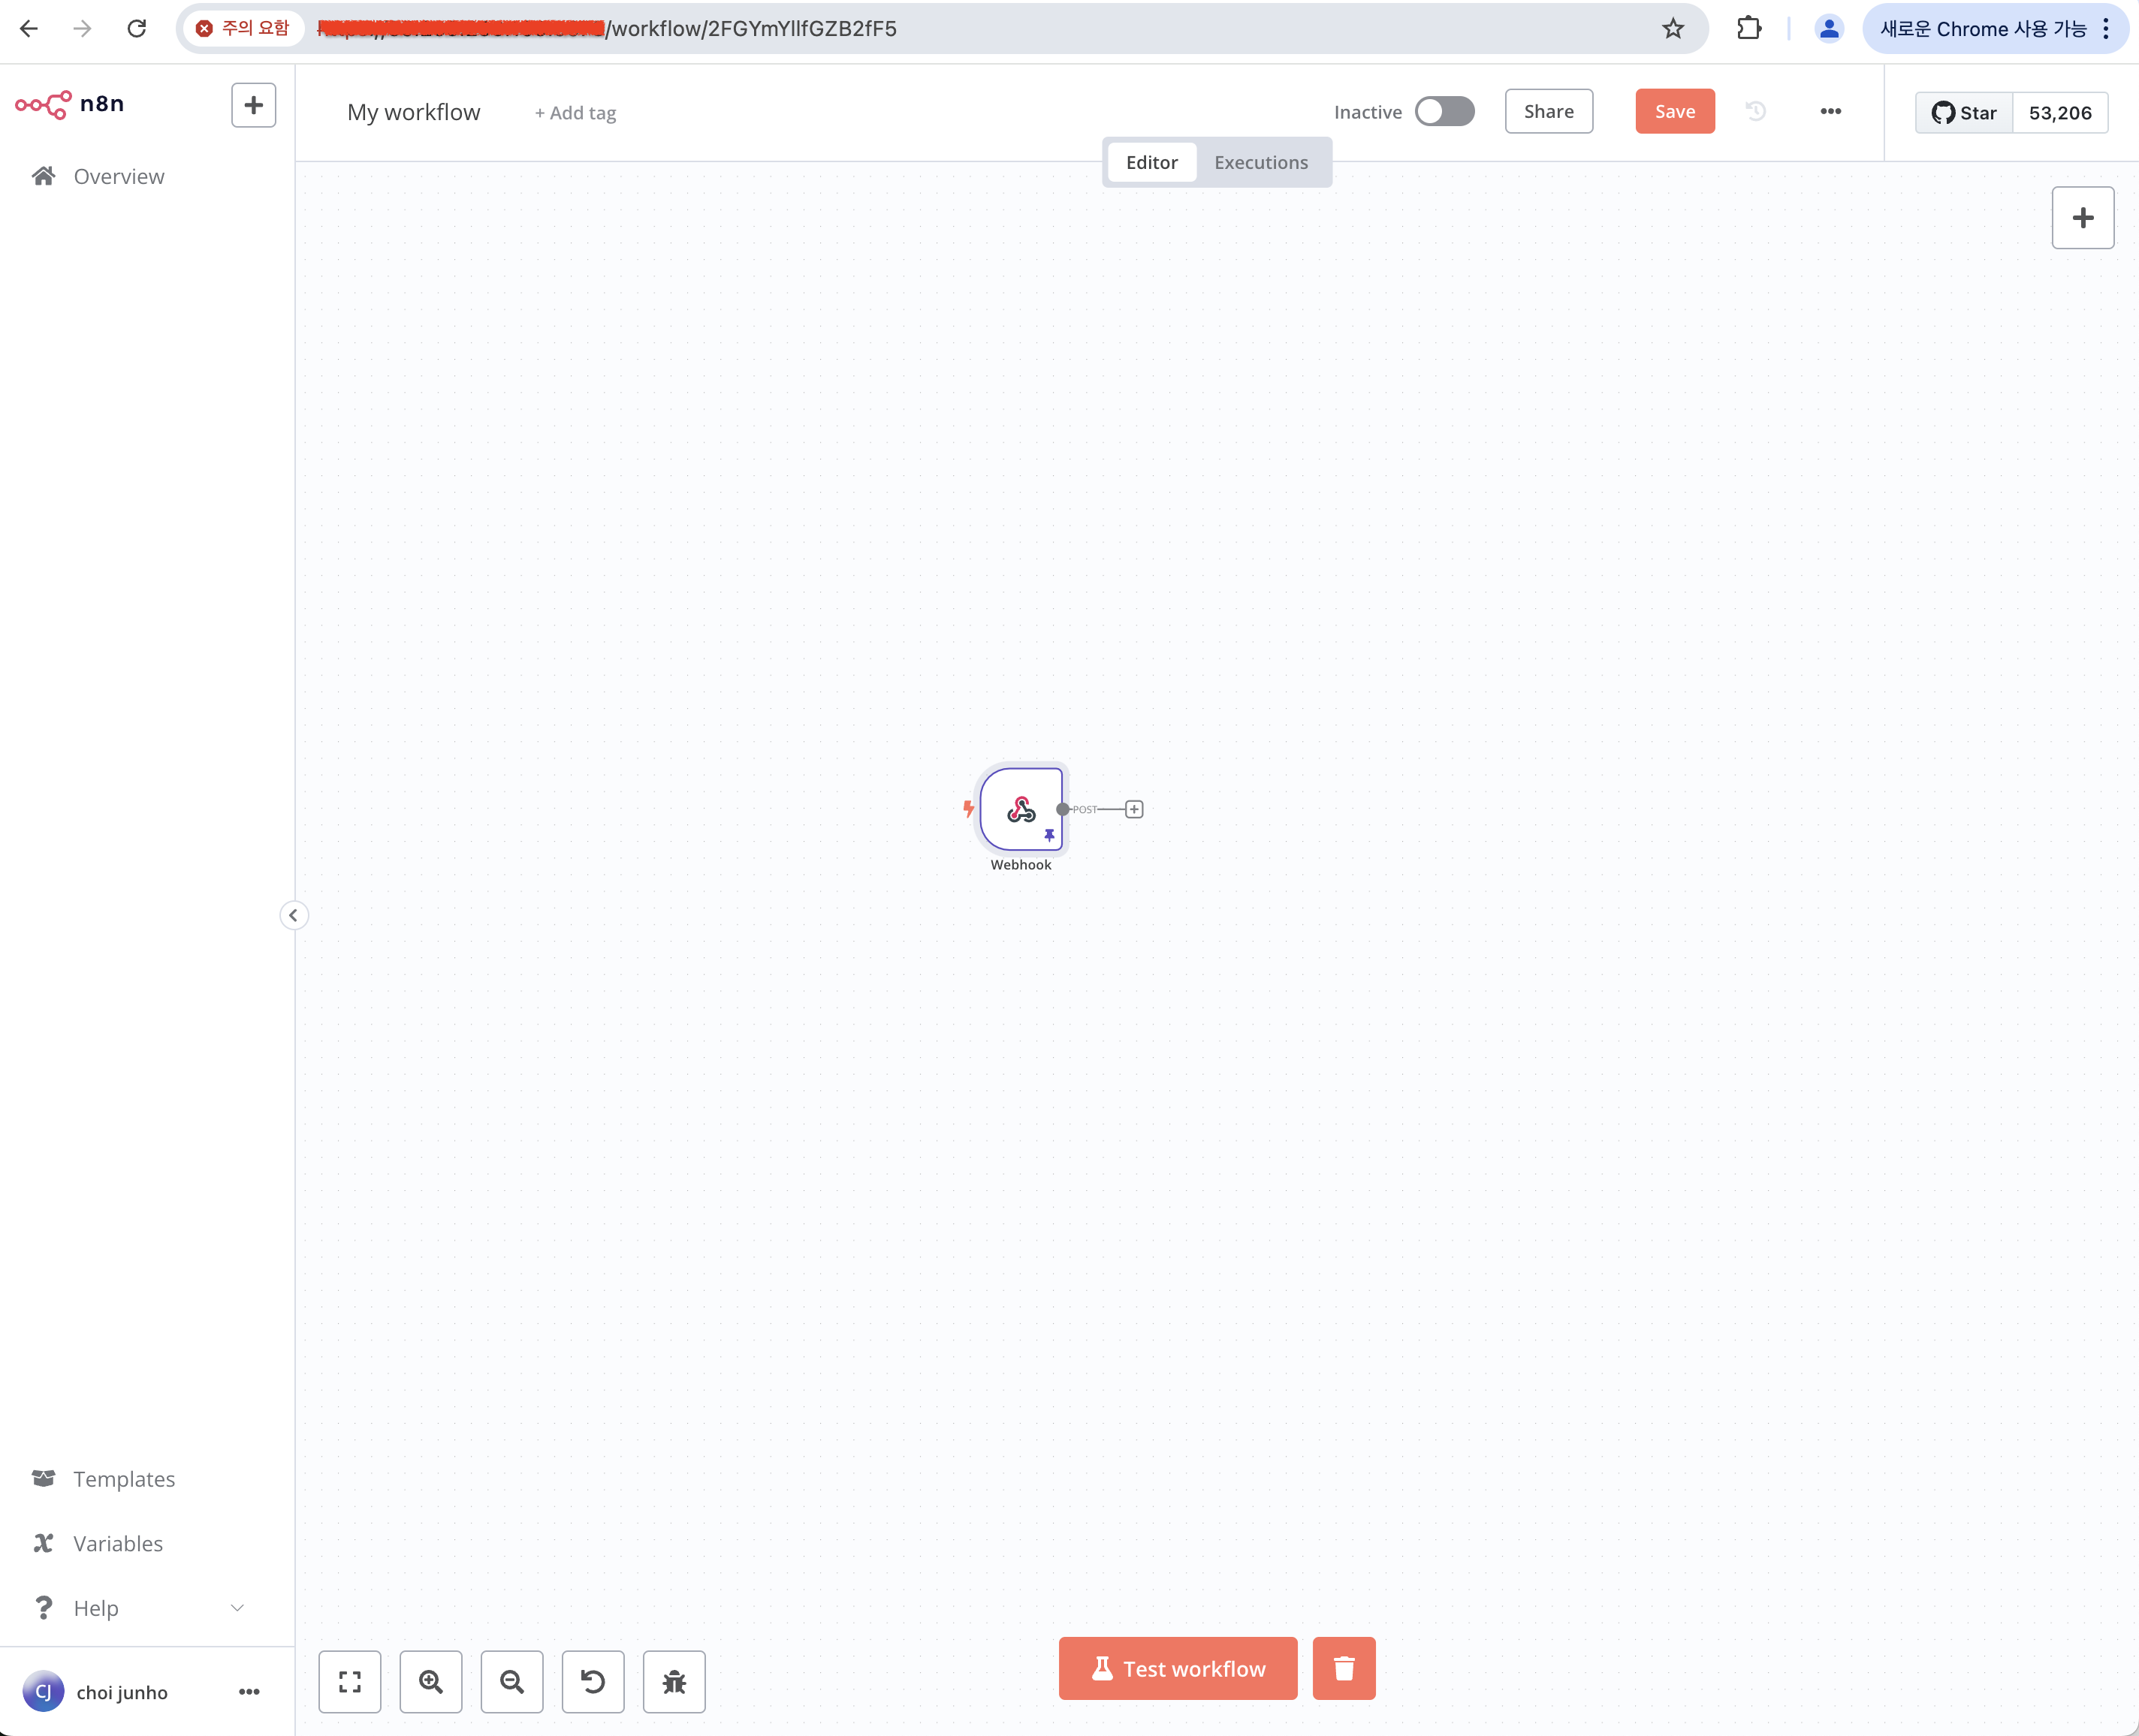Switch to Executions tab

coord(1260,162)
